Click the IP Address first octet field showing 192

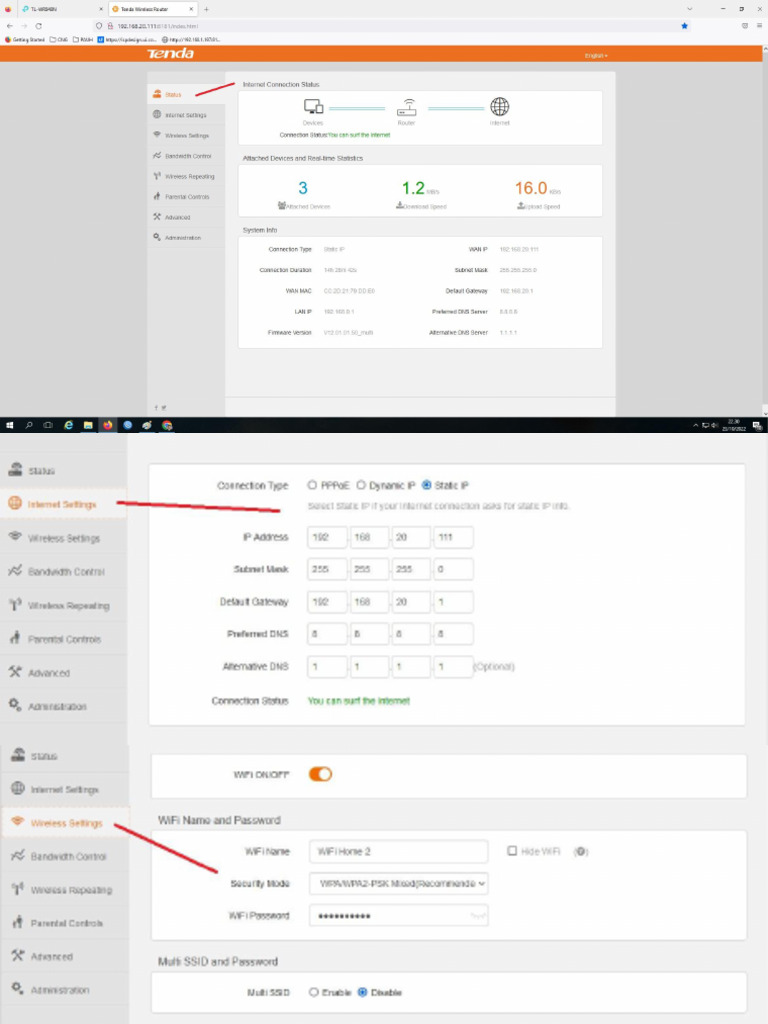pos(327,537)
